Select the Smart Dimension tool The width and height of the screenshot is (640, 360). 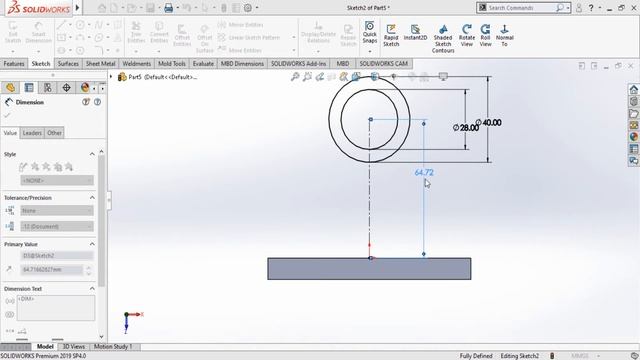click(x=38, y=32)
